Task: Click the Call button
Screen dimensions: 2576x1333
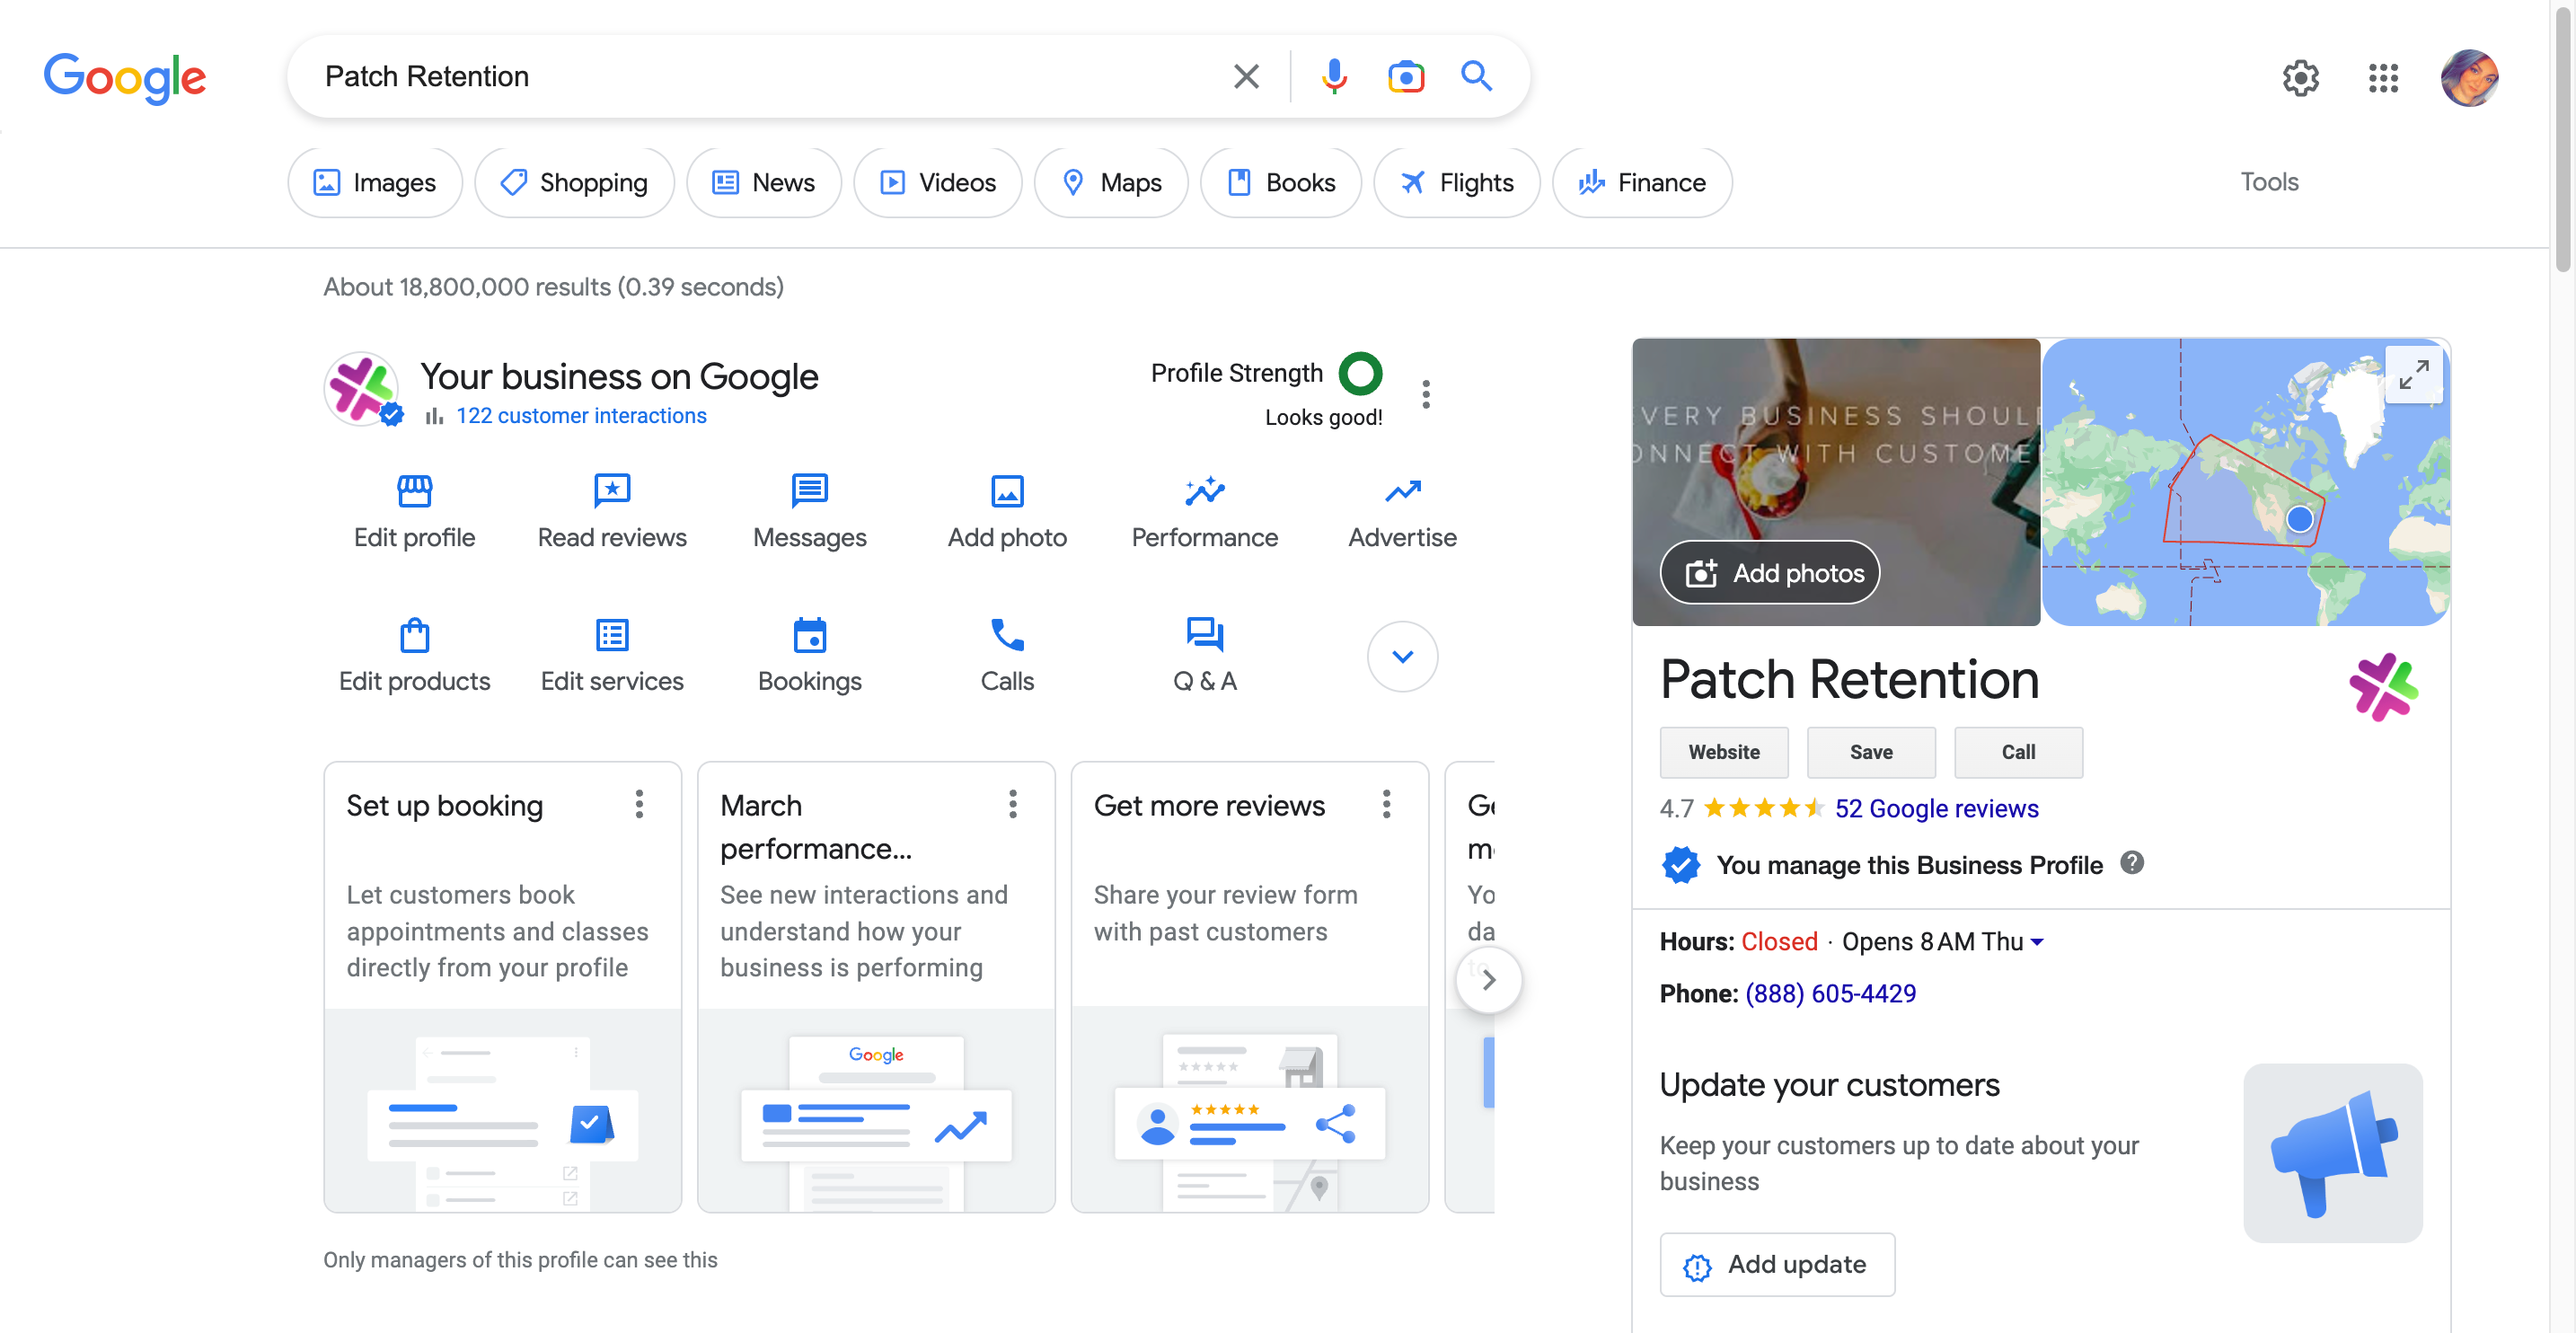Action: click(2017, 752)
